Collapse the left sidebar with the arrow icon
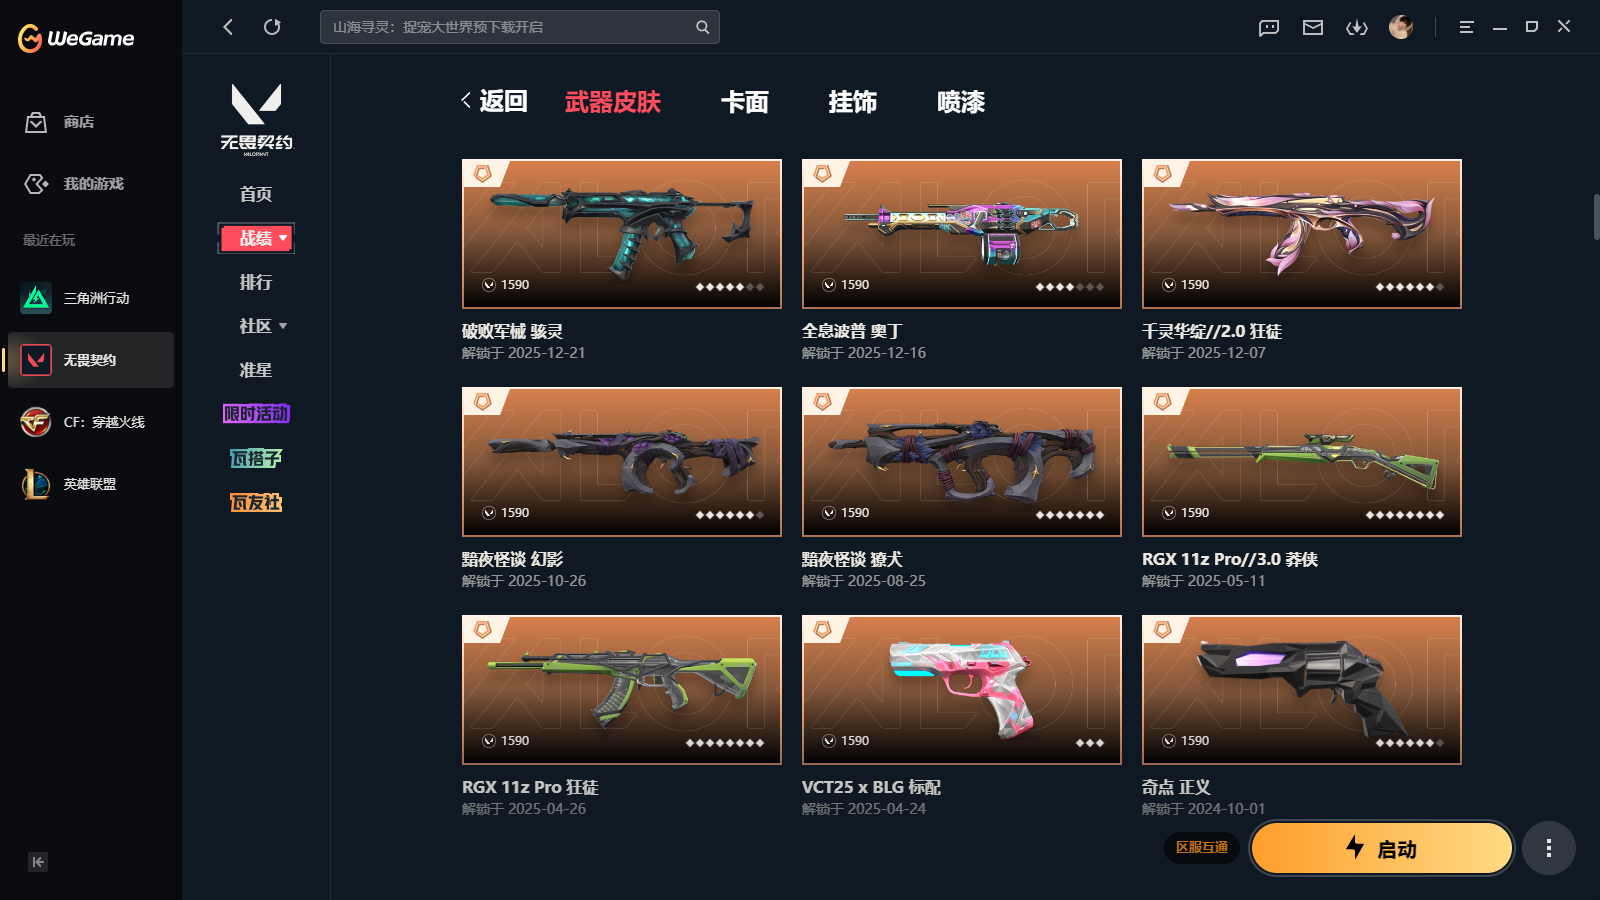The image size is (1600, 900). click(38, 862)
